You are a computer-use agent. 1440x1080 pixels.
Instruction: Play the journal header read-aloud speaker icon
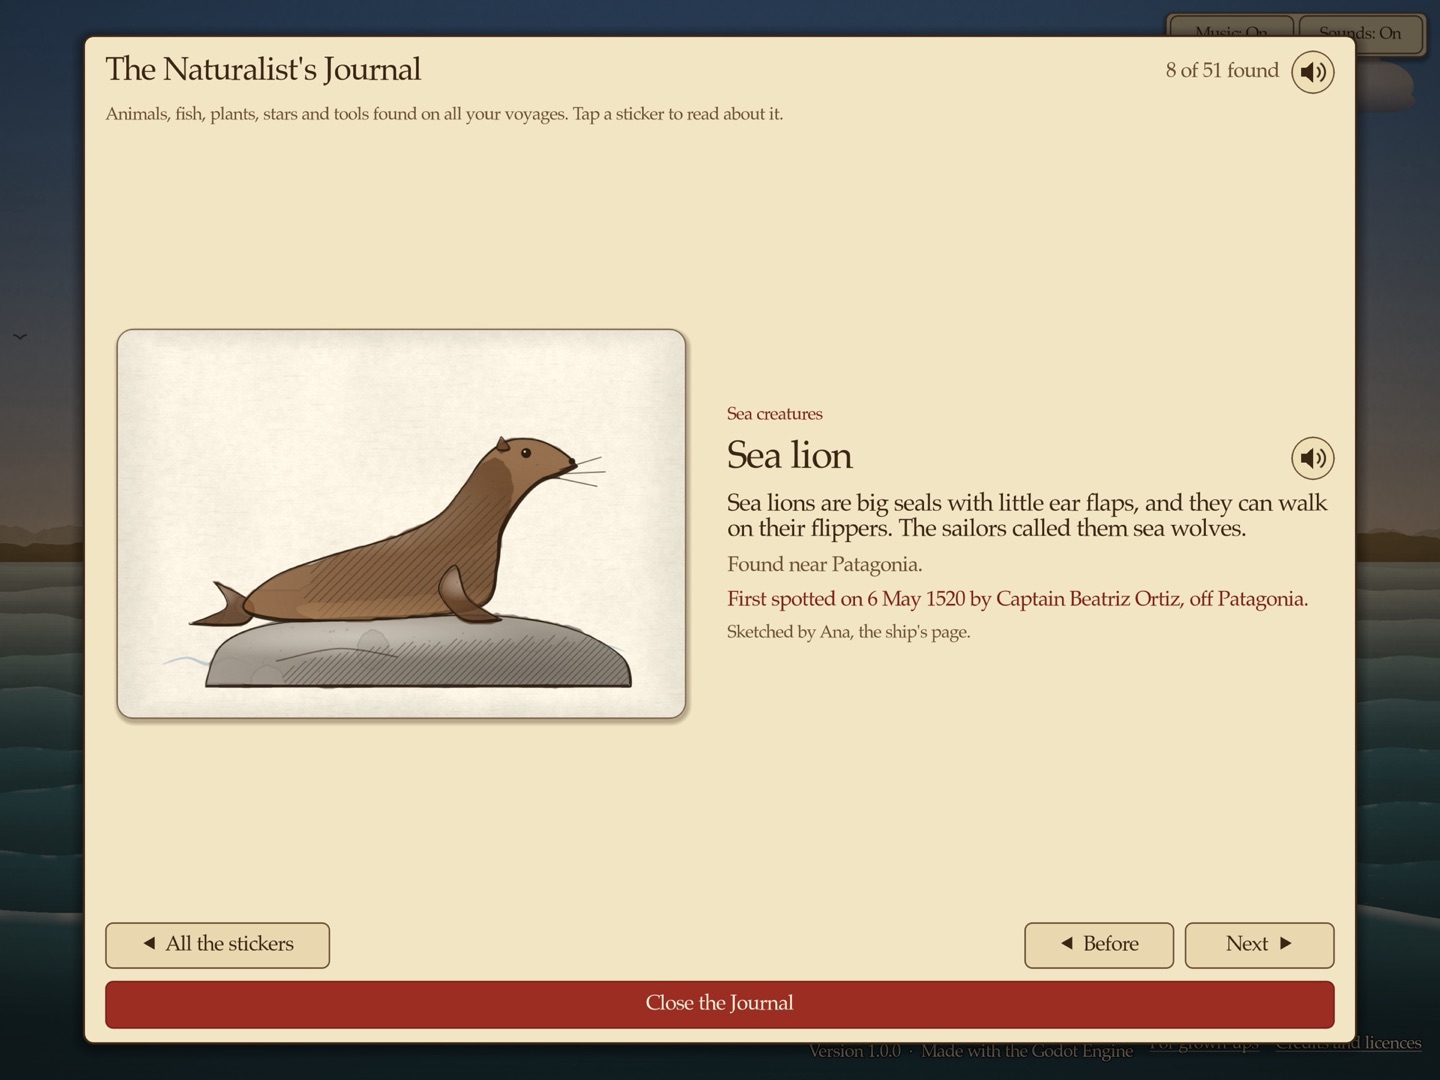[x=1312, y=72]
